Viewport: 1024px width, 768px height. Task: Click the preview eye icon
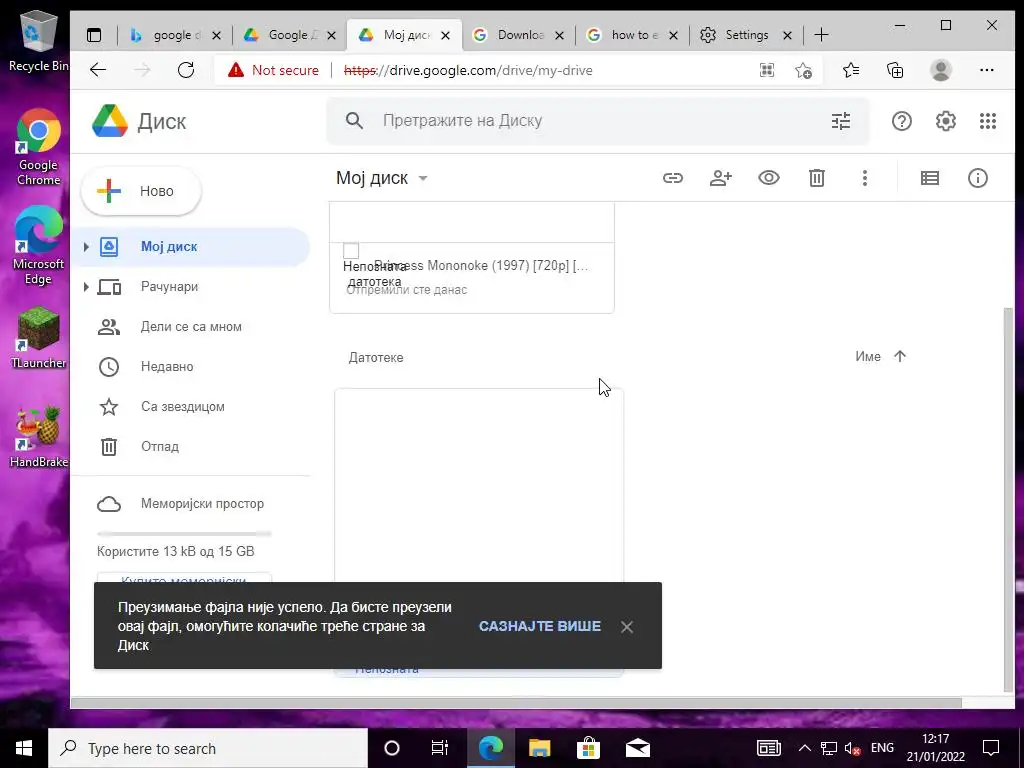point(769,178)
